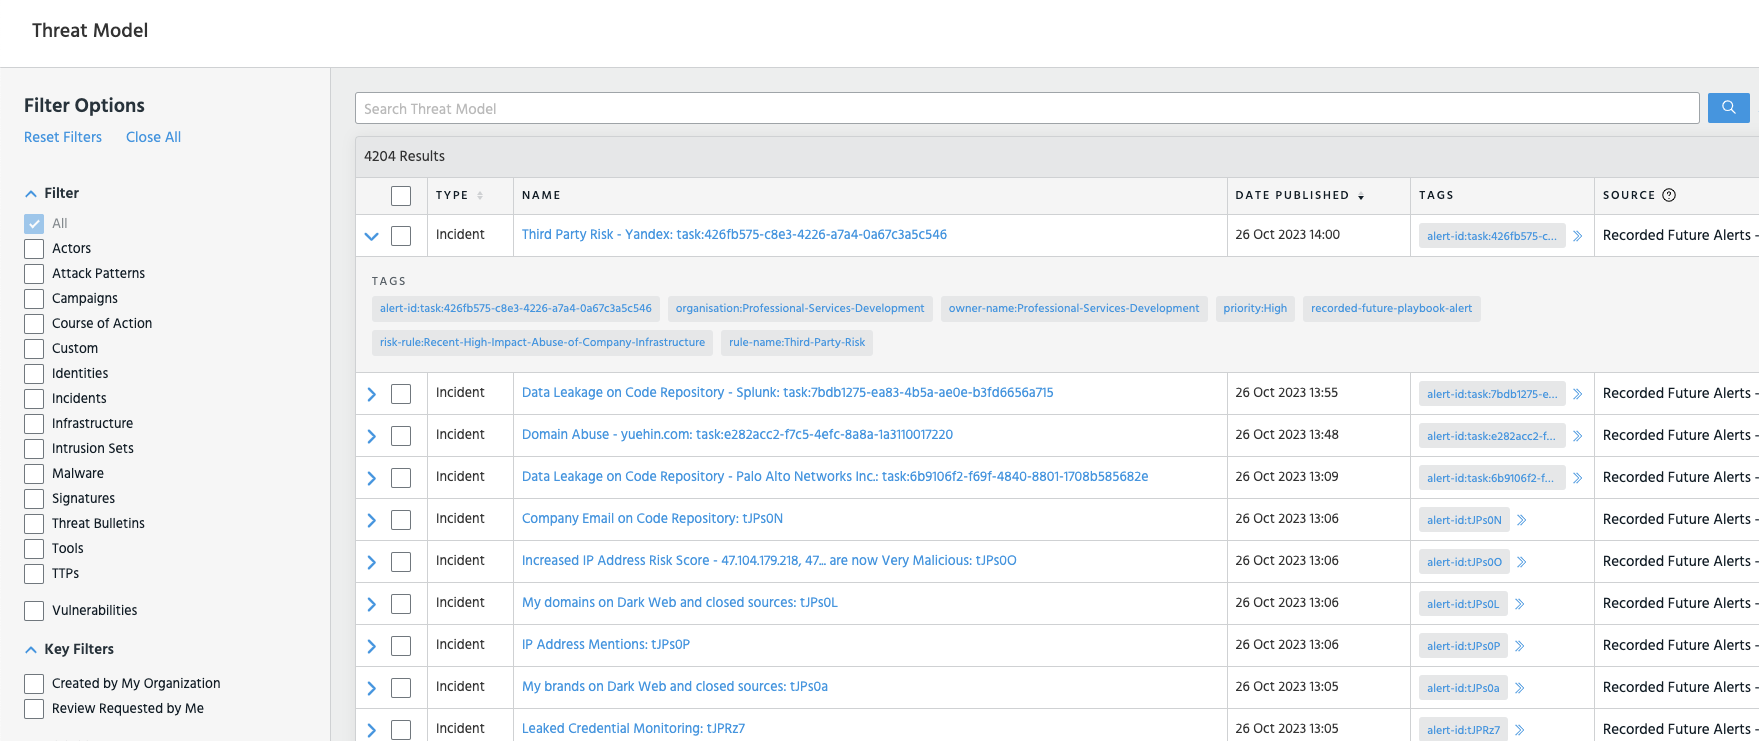Click the Source column help icon
1759x741 pixels.
(1669, 195)
